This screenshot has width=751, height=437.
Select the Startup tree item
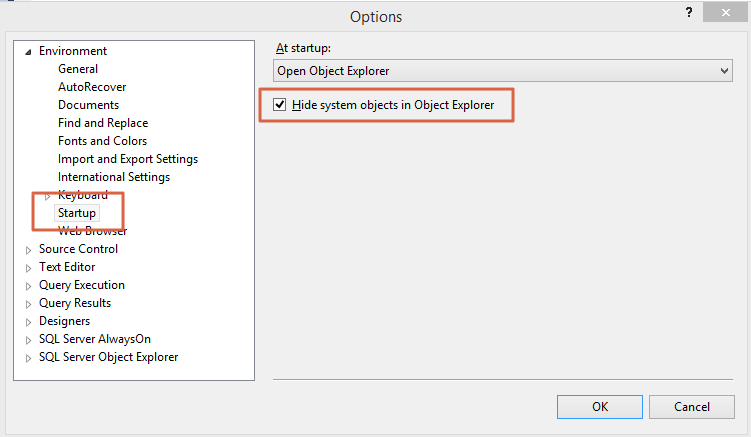point(77,213)
